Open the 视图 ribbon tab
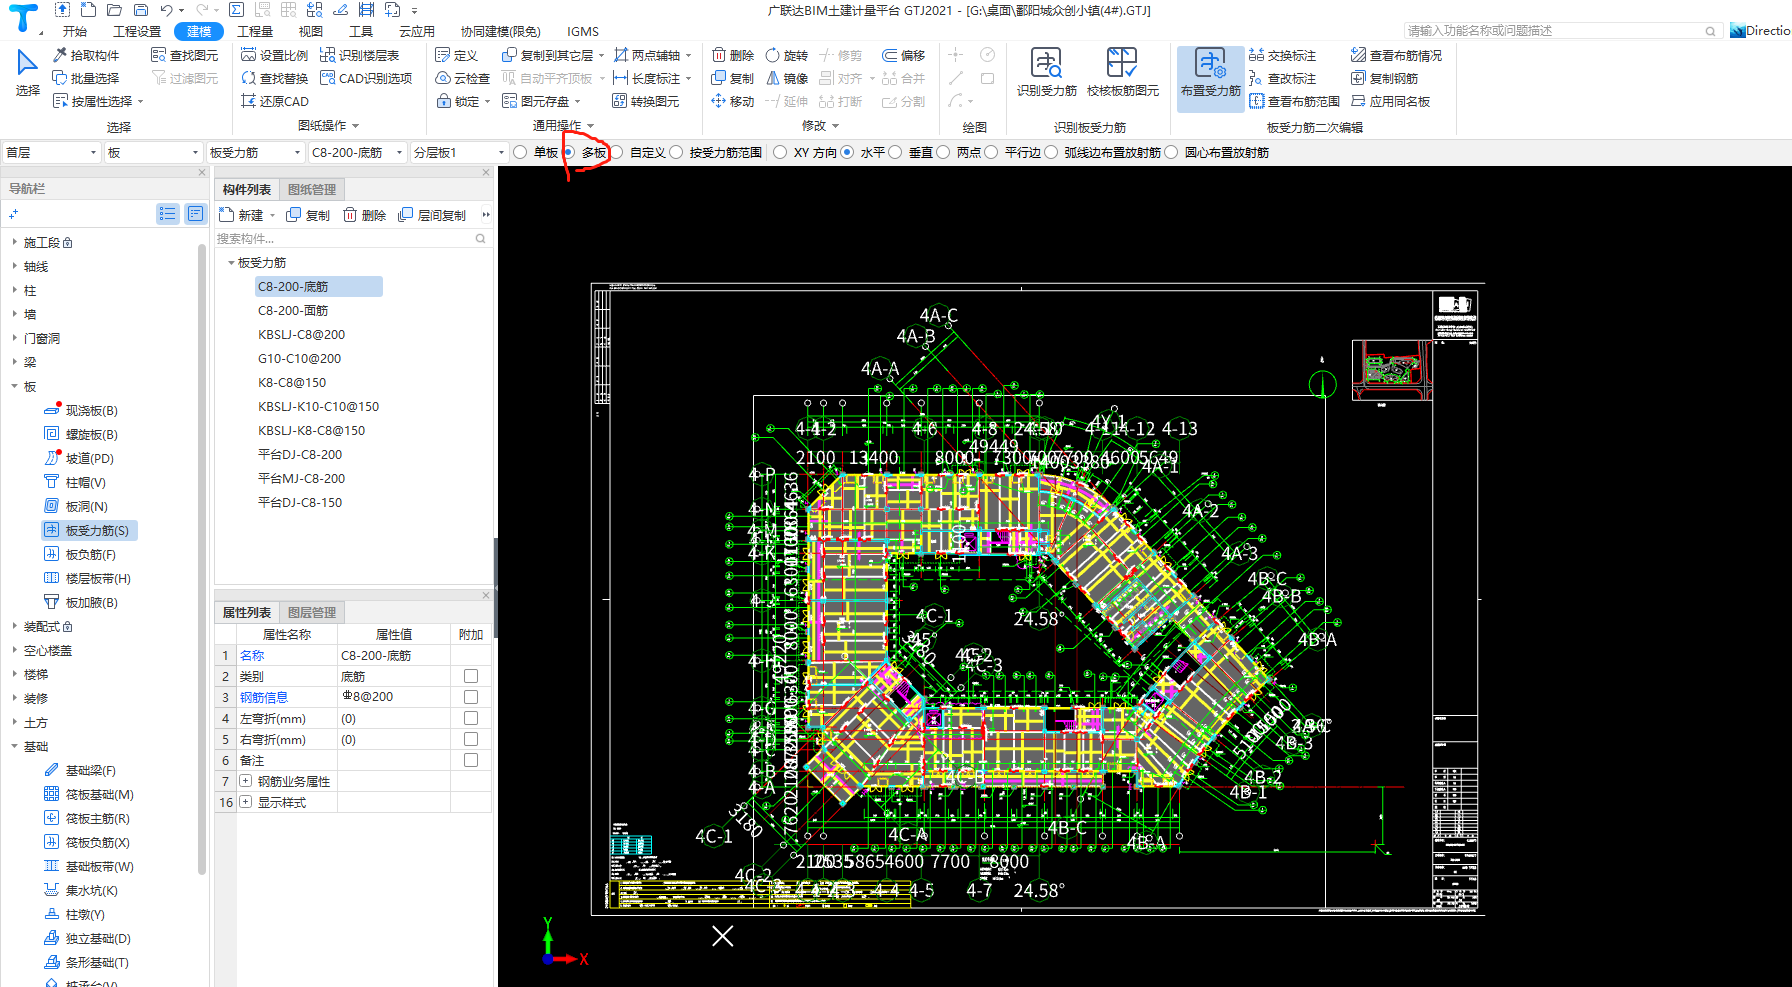 (311, 31)
